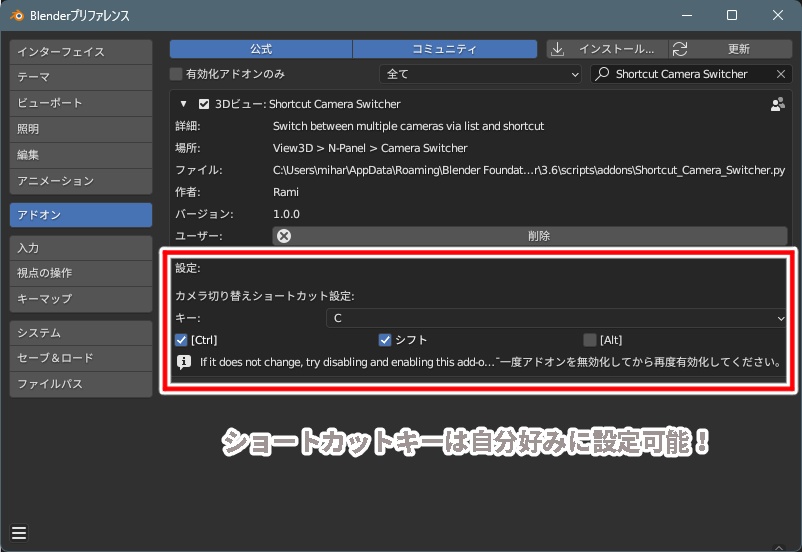Click the community users icon on add-on row
This screenshot has width=802, height=552.
point(777,104)
